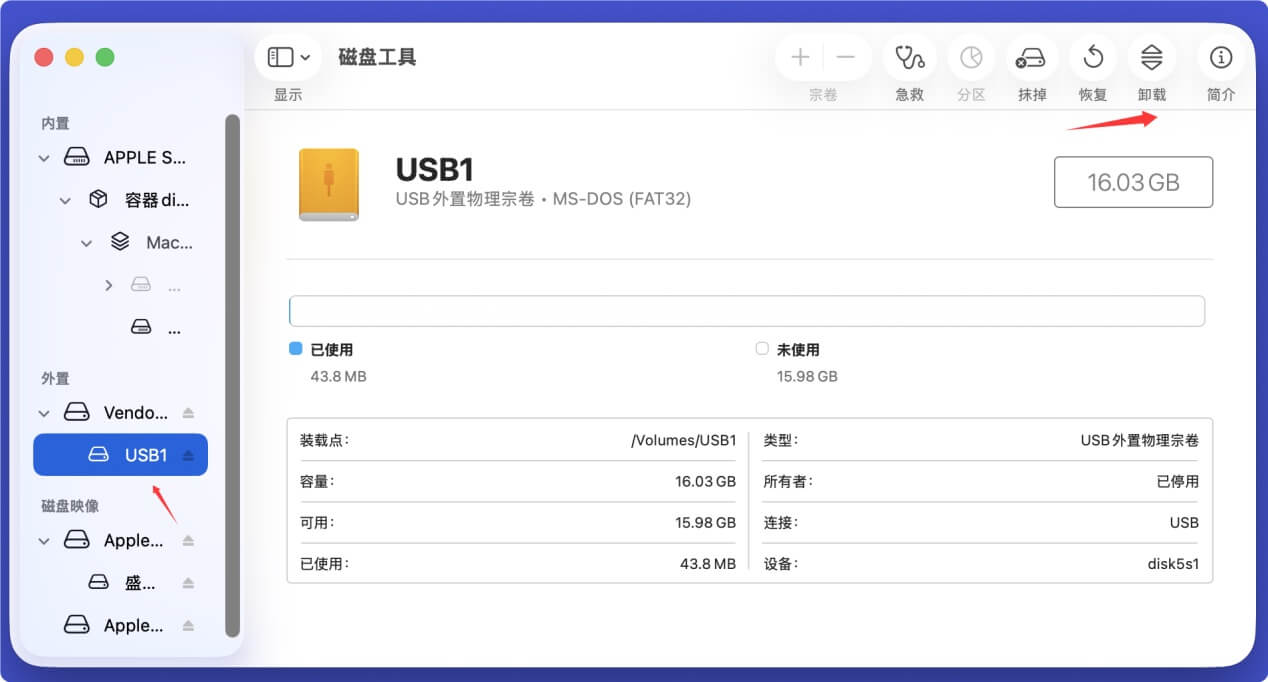Screen dimensions: 1268x682
Task: Eject the Apple... disk image
Action: coord(188,540)
